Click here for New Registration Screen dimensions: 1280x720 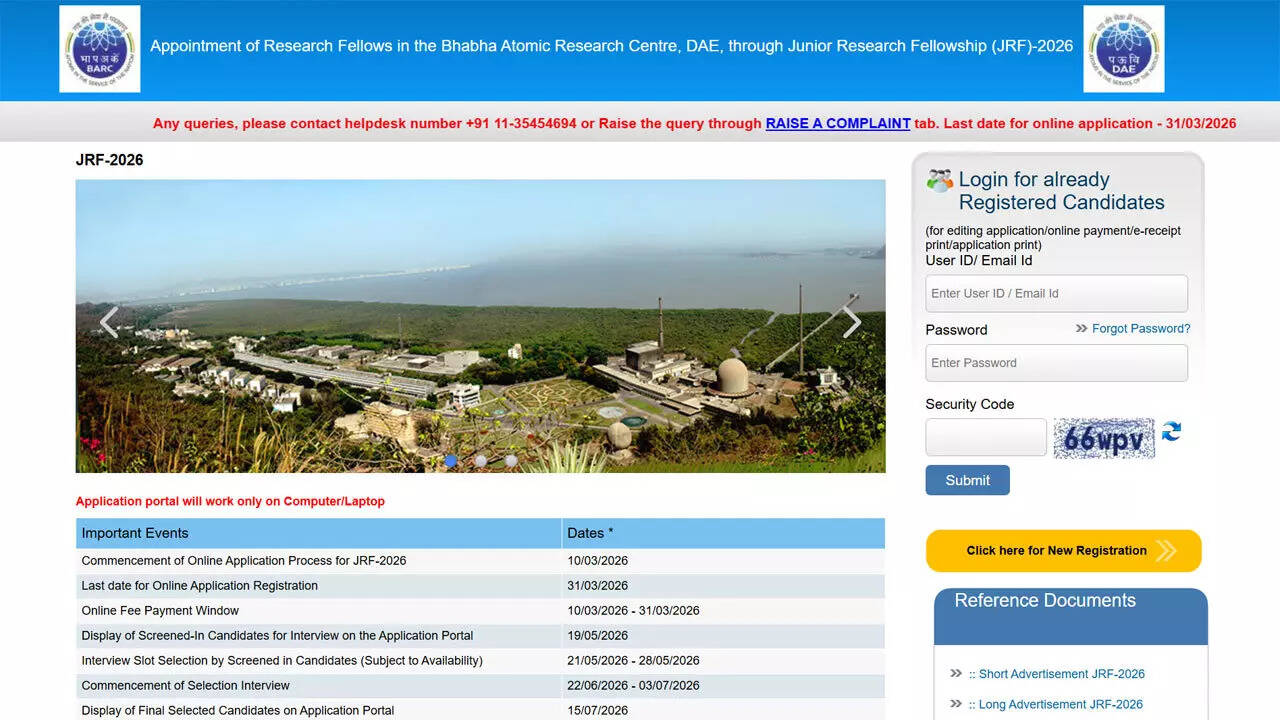click(x=1063, y=550)
